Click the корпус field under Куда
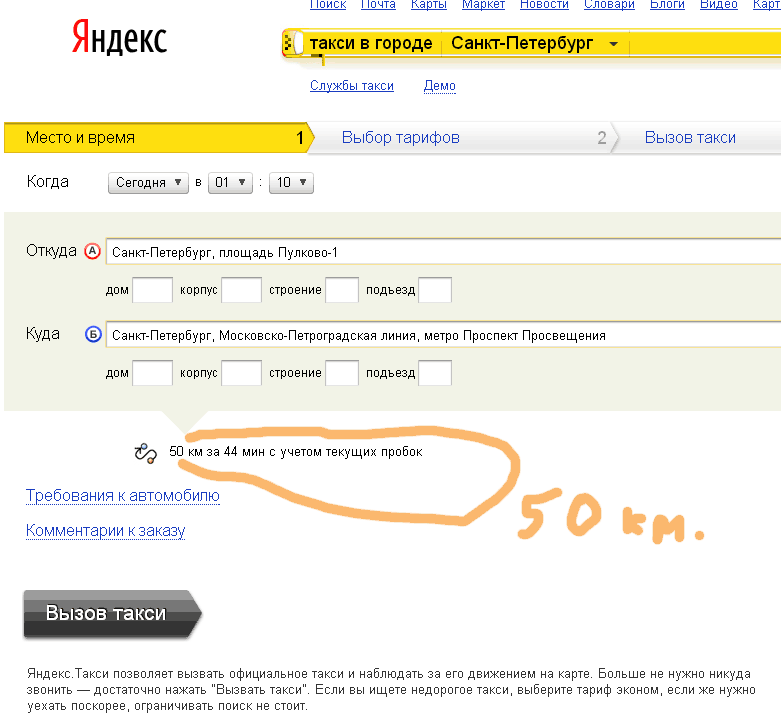781x724 pixels. coord(242,373)
